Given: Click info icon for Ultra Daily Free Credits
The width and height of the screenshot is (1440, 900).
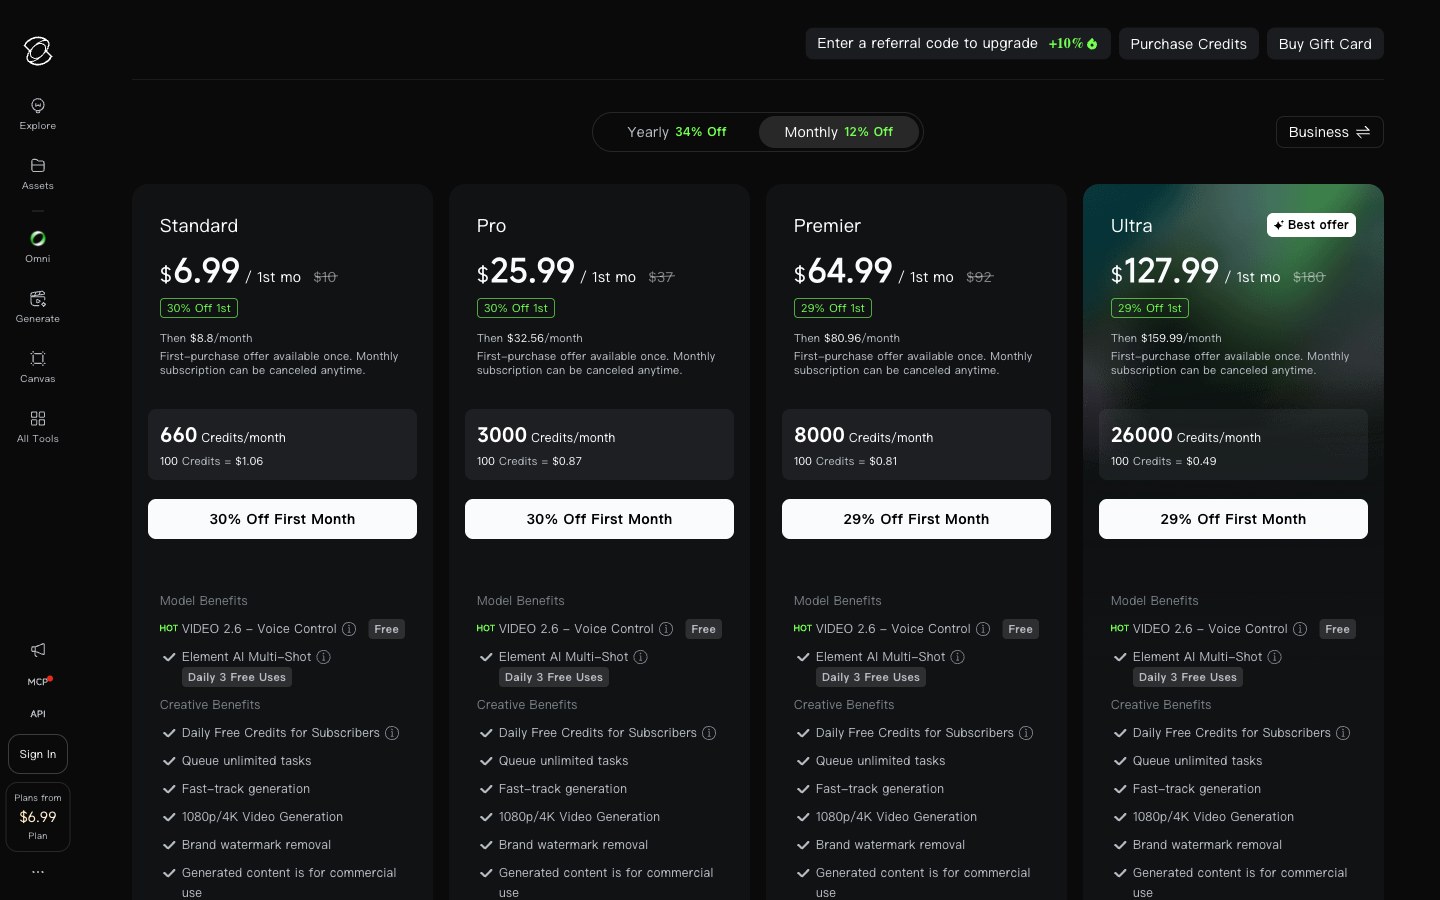Looking at the screenshot, I should [x=1343, y=733].
